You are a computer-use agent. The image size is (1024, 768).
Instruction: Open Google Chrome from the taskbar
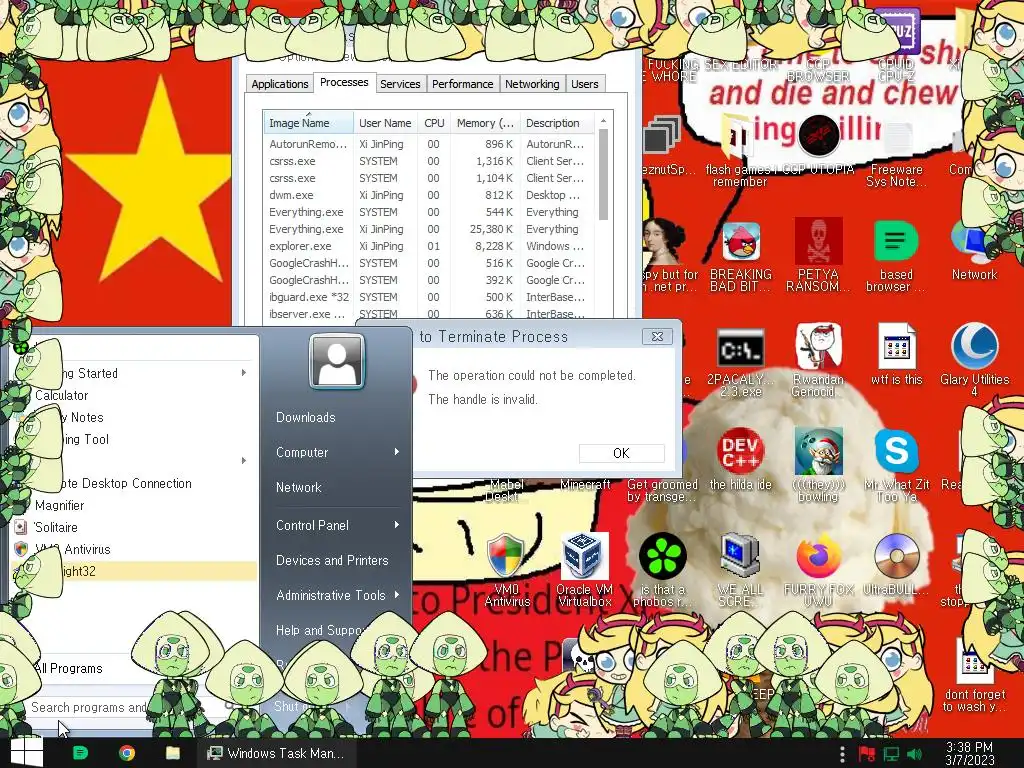pos(127,753)
